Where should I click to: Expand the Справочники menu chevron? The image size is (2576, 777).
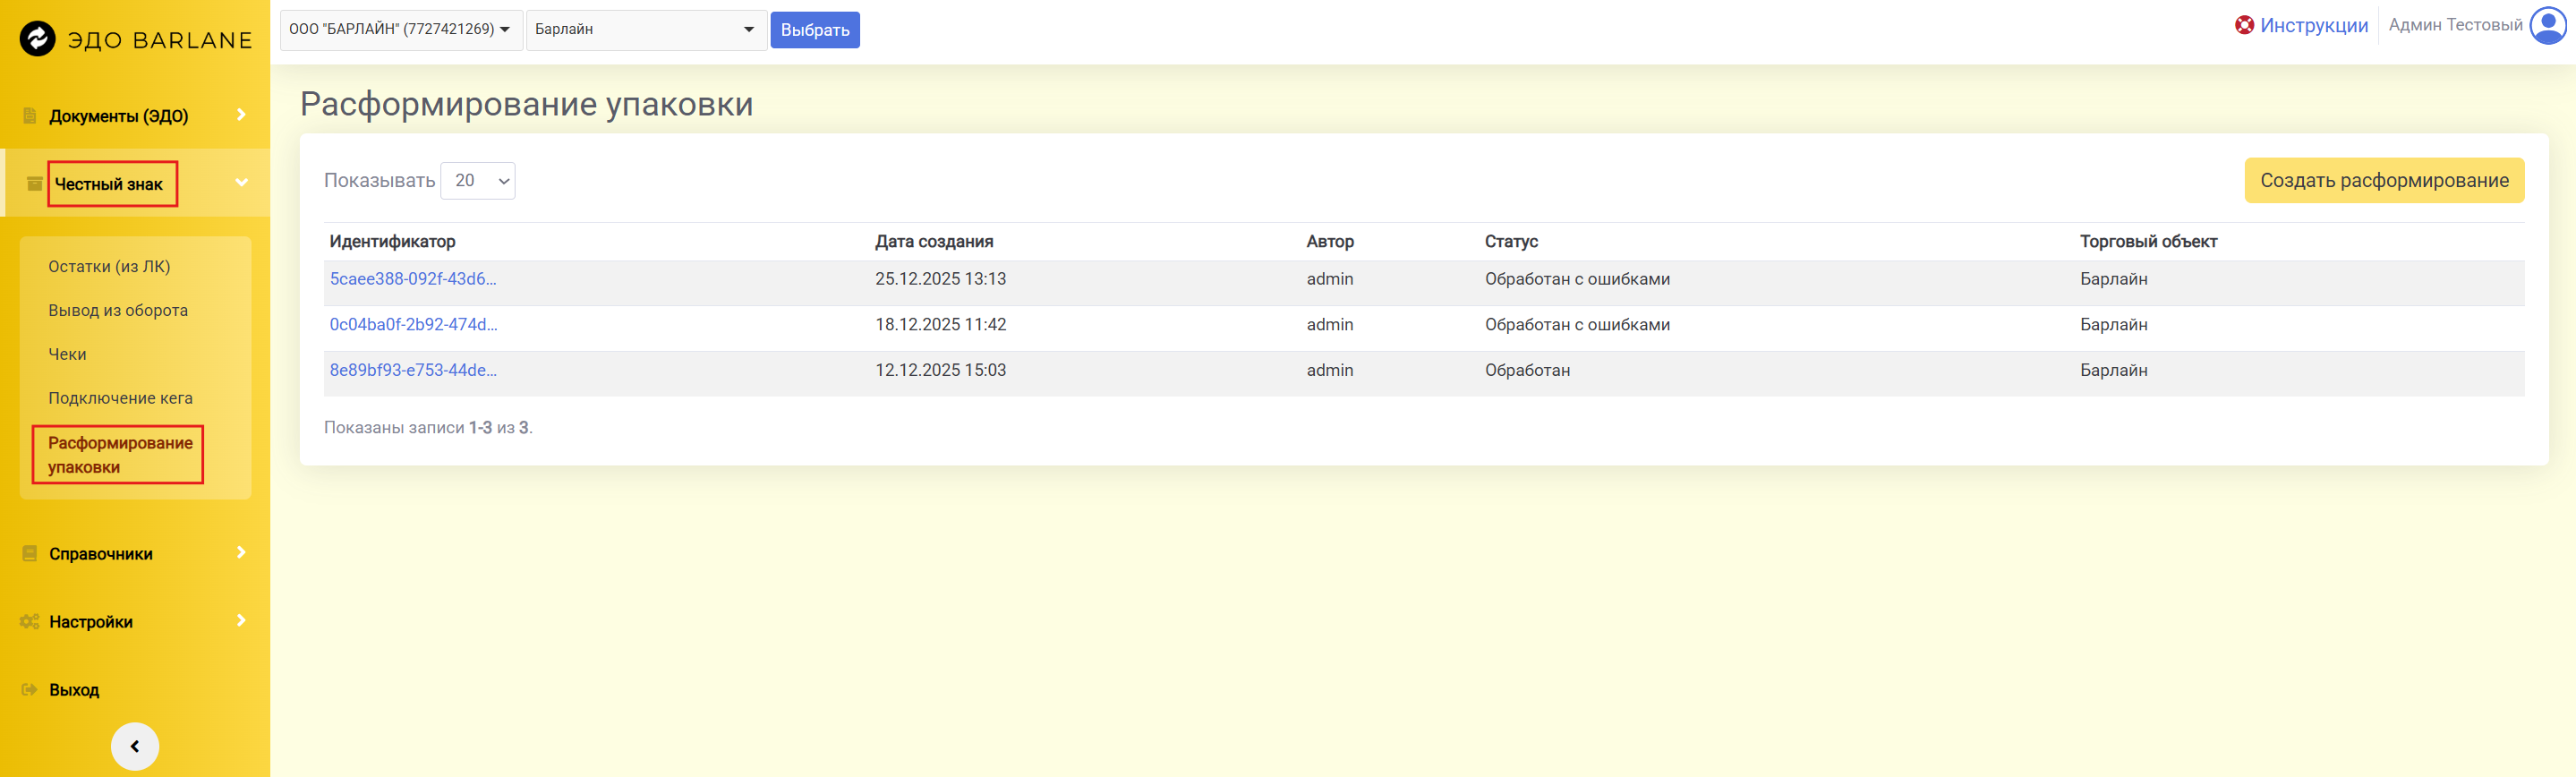[x=241, y=552]
